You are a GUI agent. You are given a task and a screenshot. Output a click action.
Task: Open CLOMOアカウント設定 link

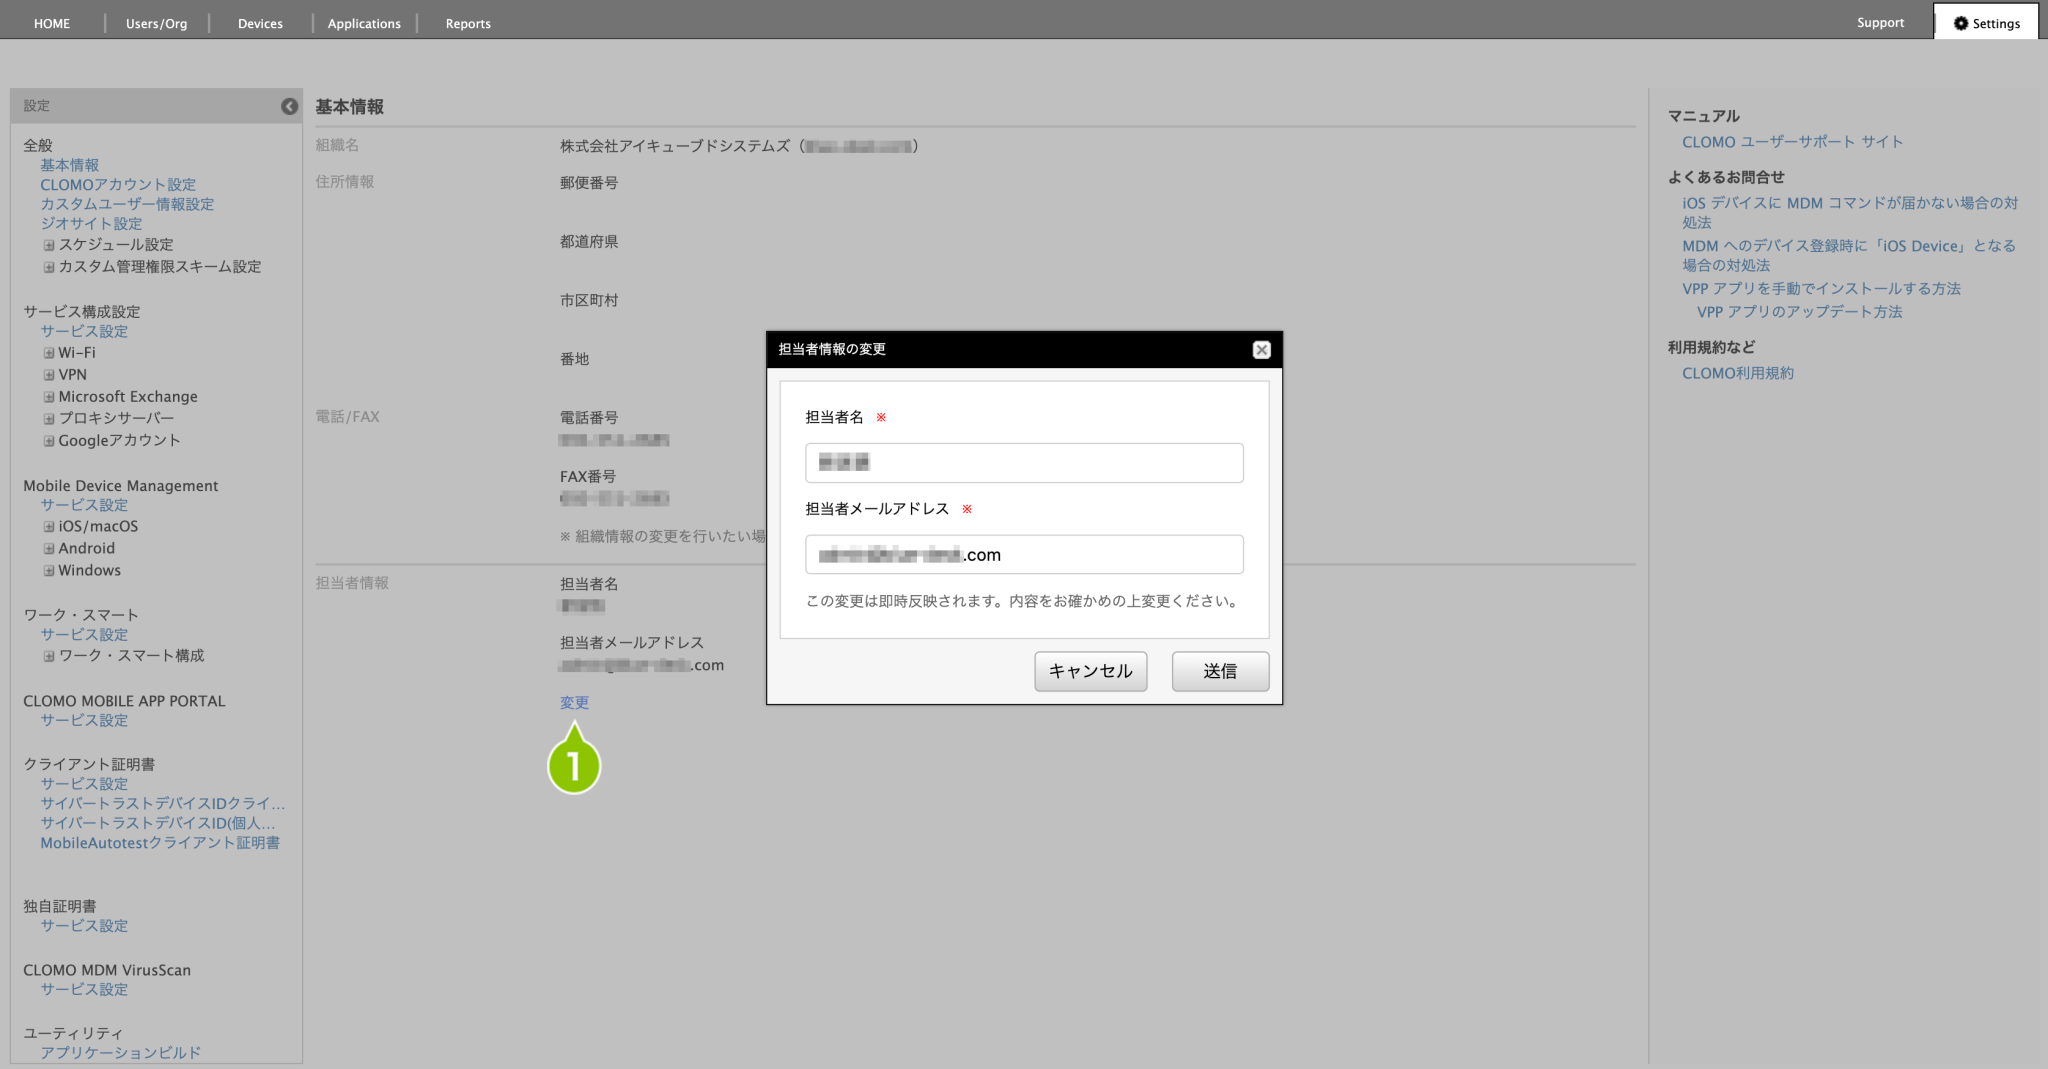point(118,185)
